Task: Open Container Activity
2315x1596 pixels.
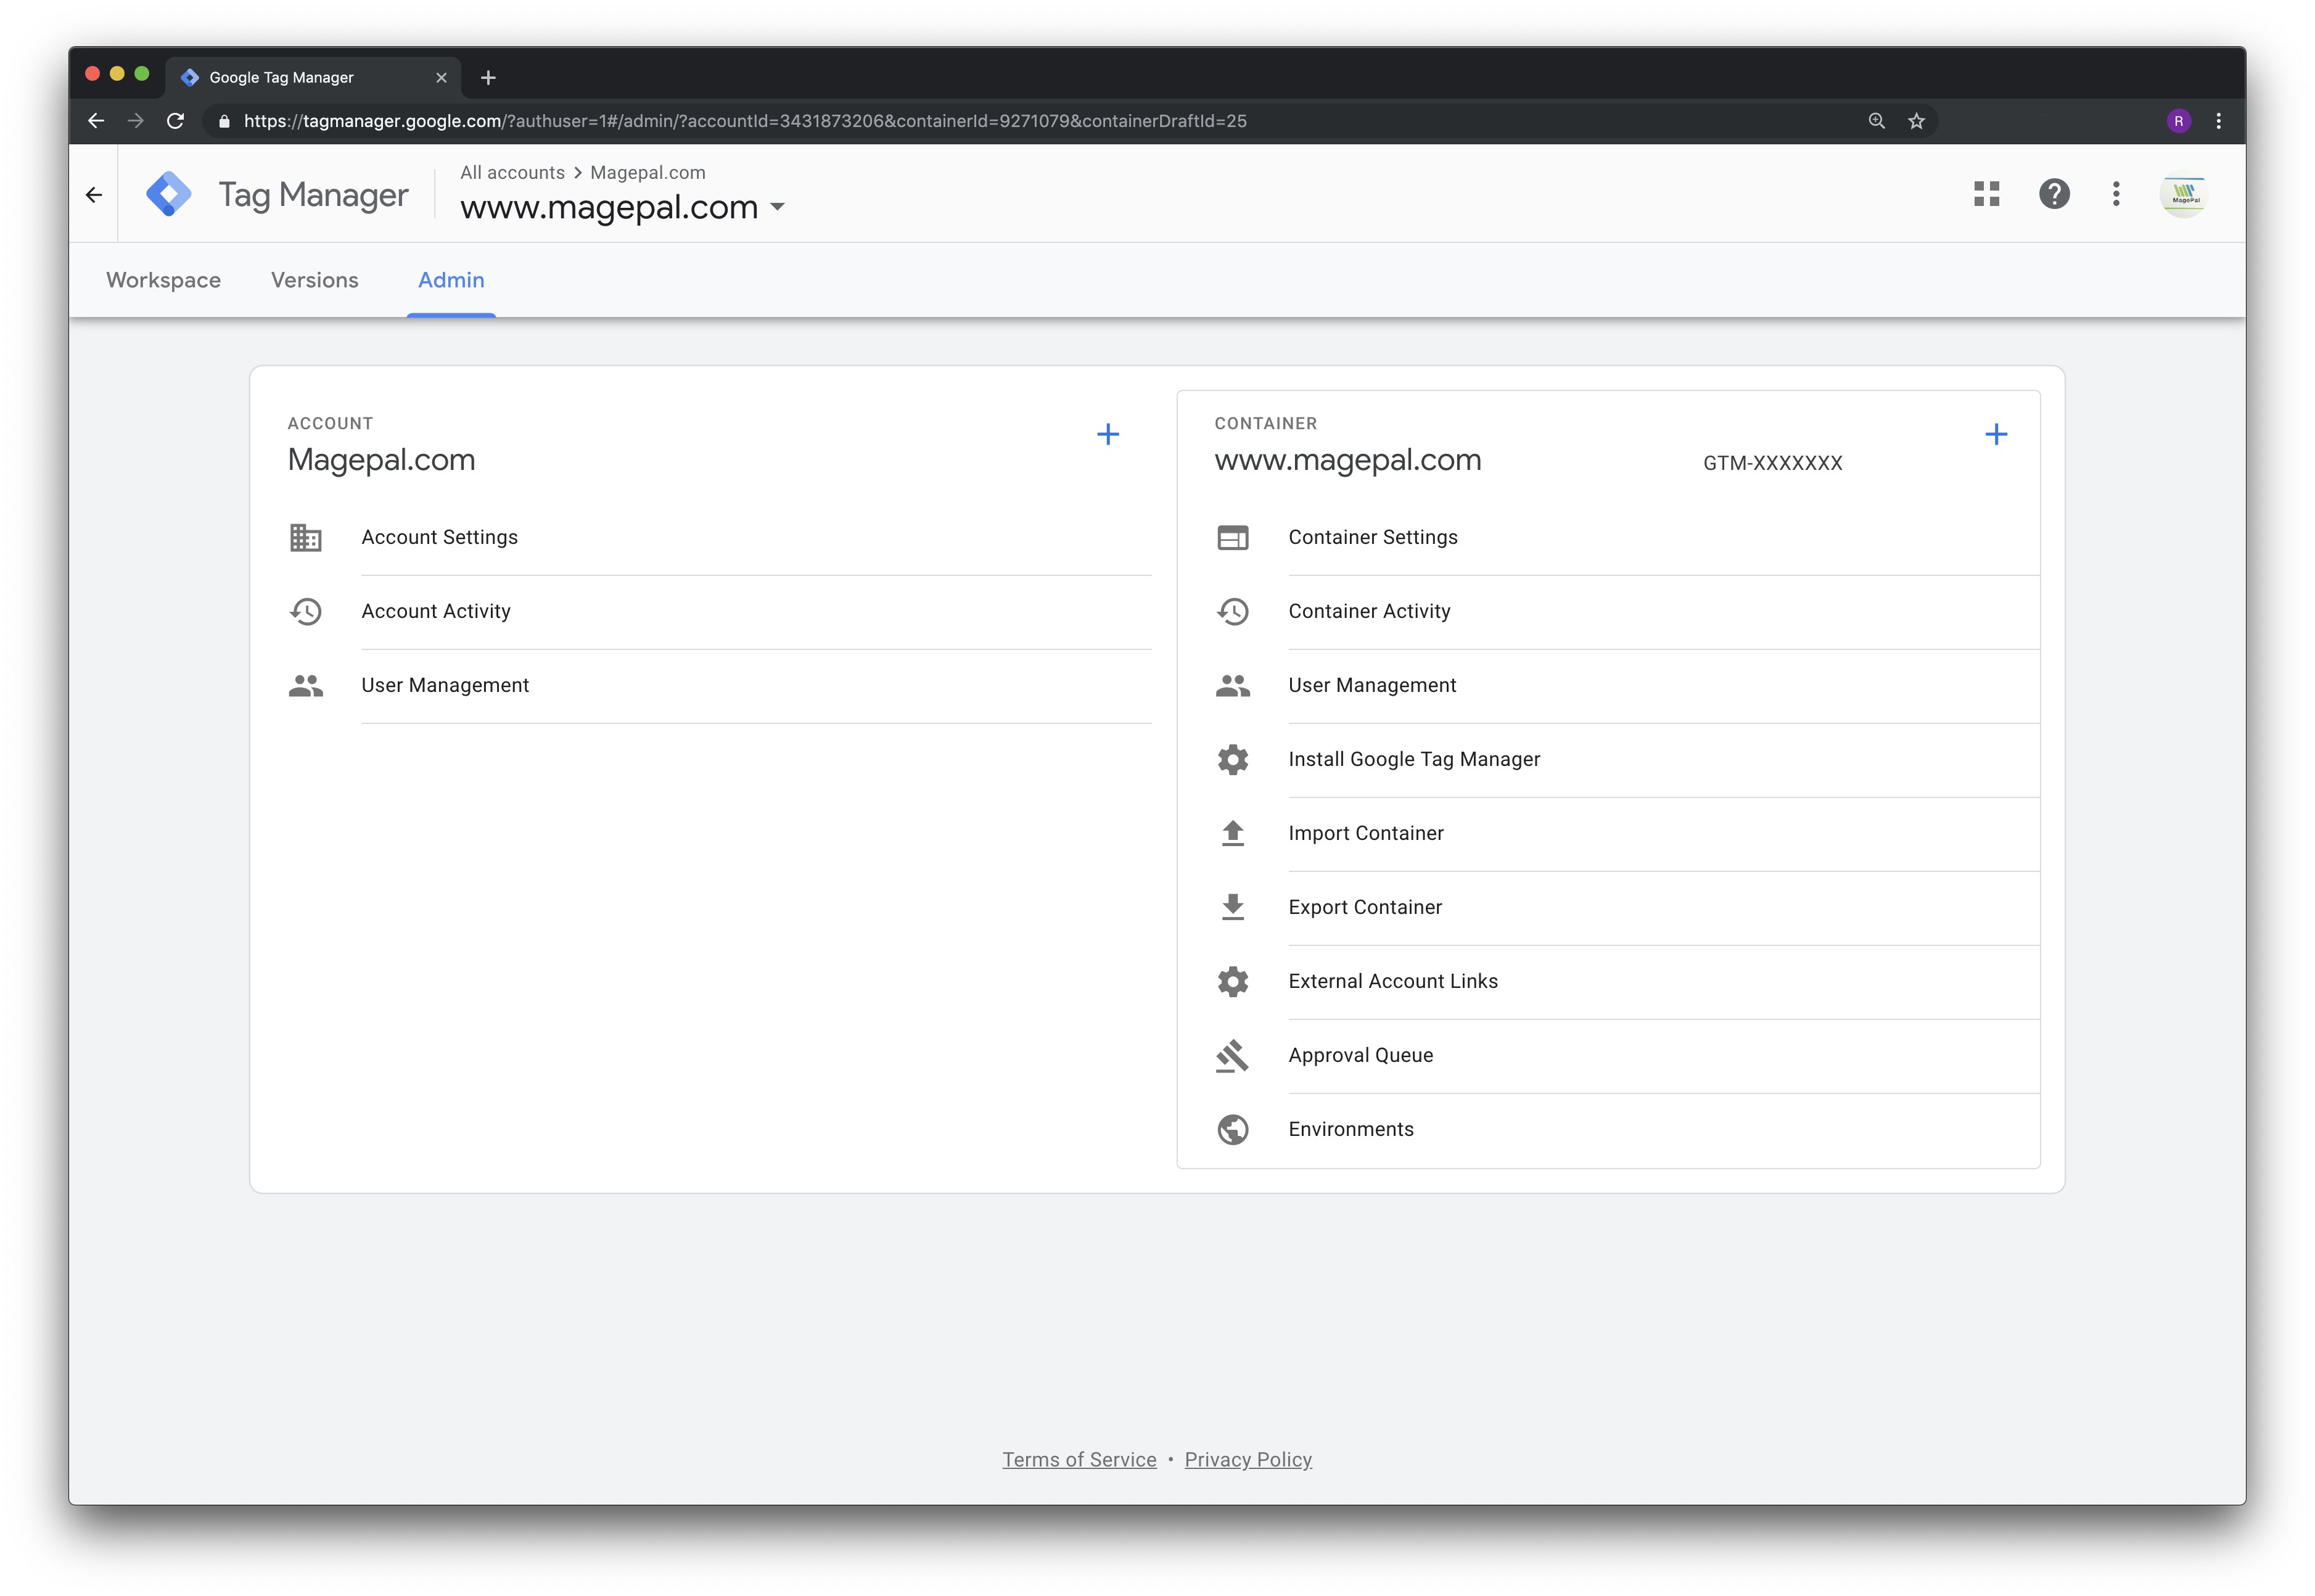Action: tap(1608, 612)
